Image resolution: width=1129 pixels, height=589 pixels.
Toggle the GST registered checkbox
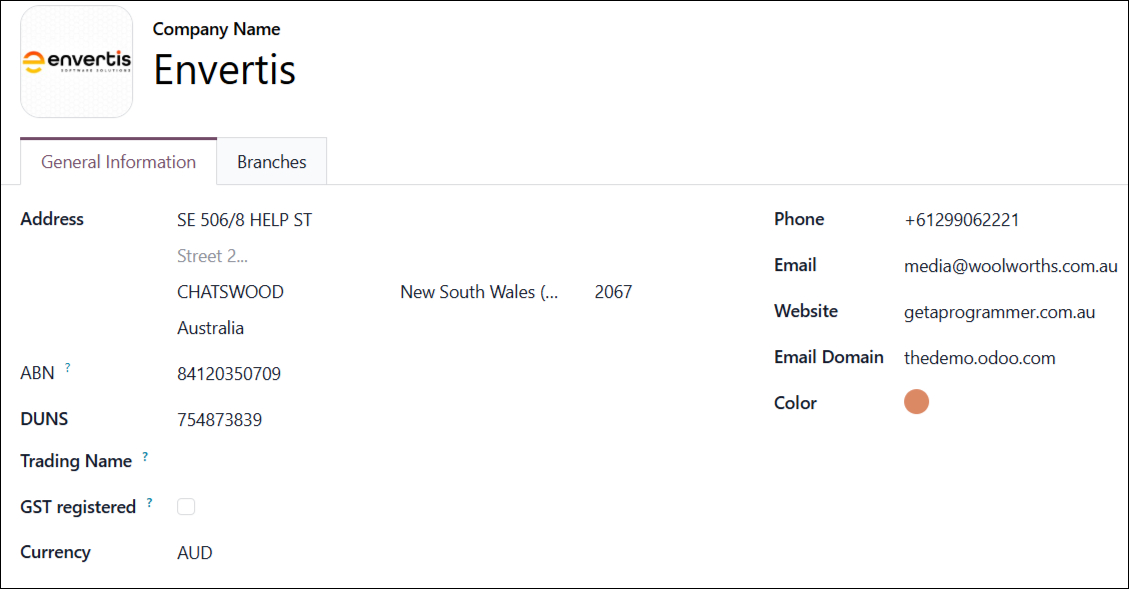[186, 507]
